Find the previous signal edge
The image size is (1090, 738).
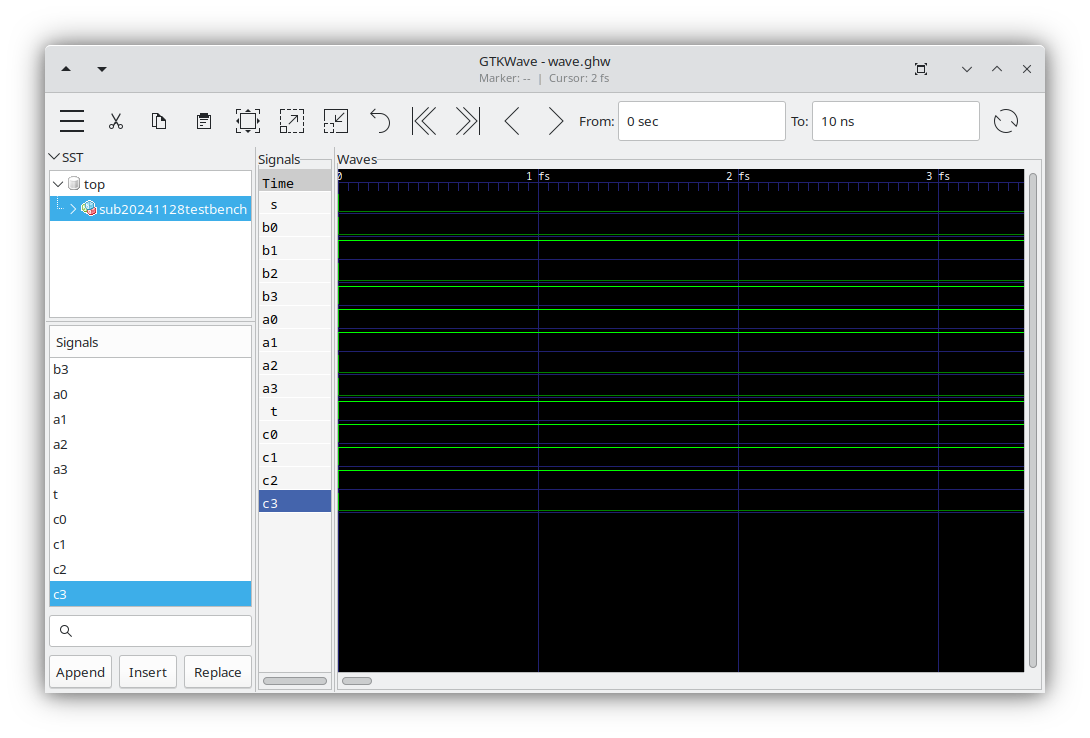(x=511, y=120)
